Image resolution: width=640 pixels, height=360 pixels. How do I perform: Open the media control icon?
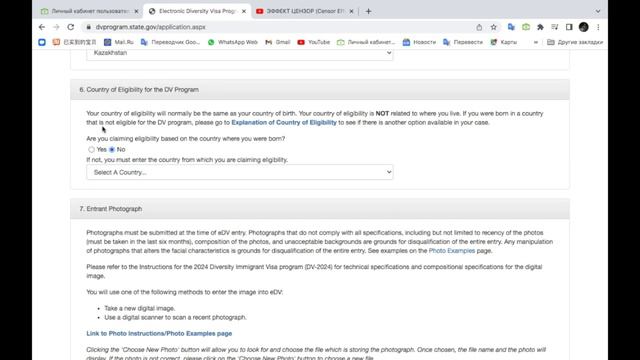(x=554, y=27)
